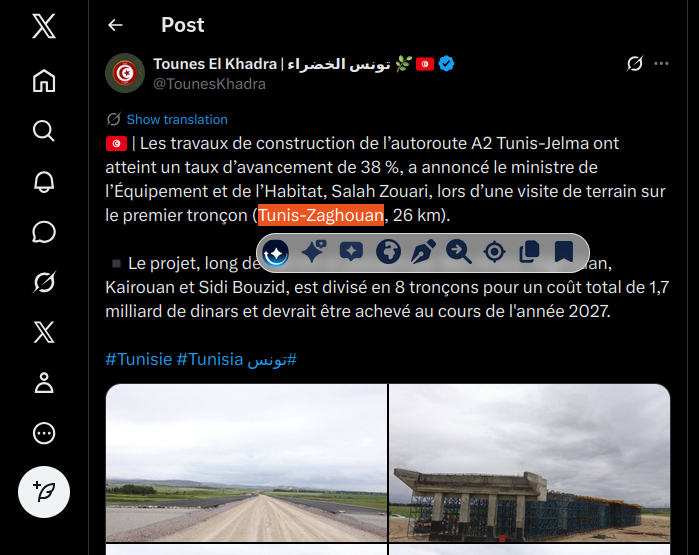
Task: Click the target focus icon in popup toolbar
Action: pyautogui.click(x=494, y=252)
